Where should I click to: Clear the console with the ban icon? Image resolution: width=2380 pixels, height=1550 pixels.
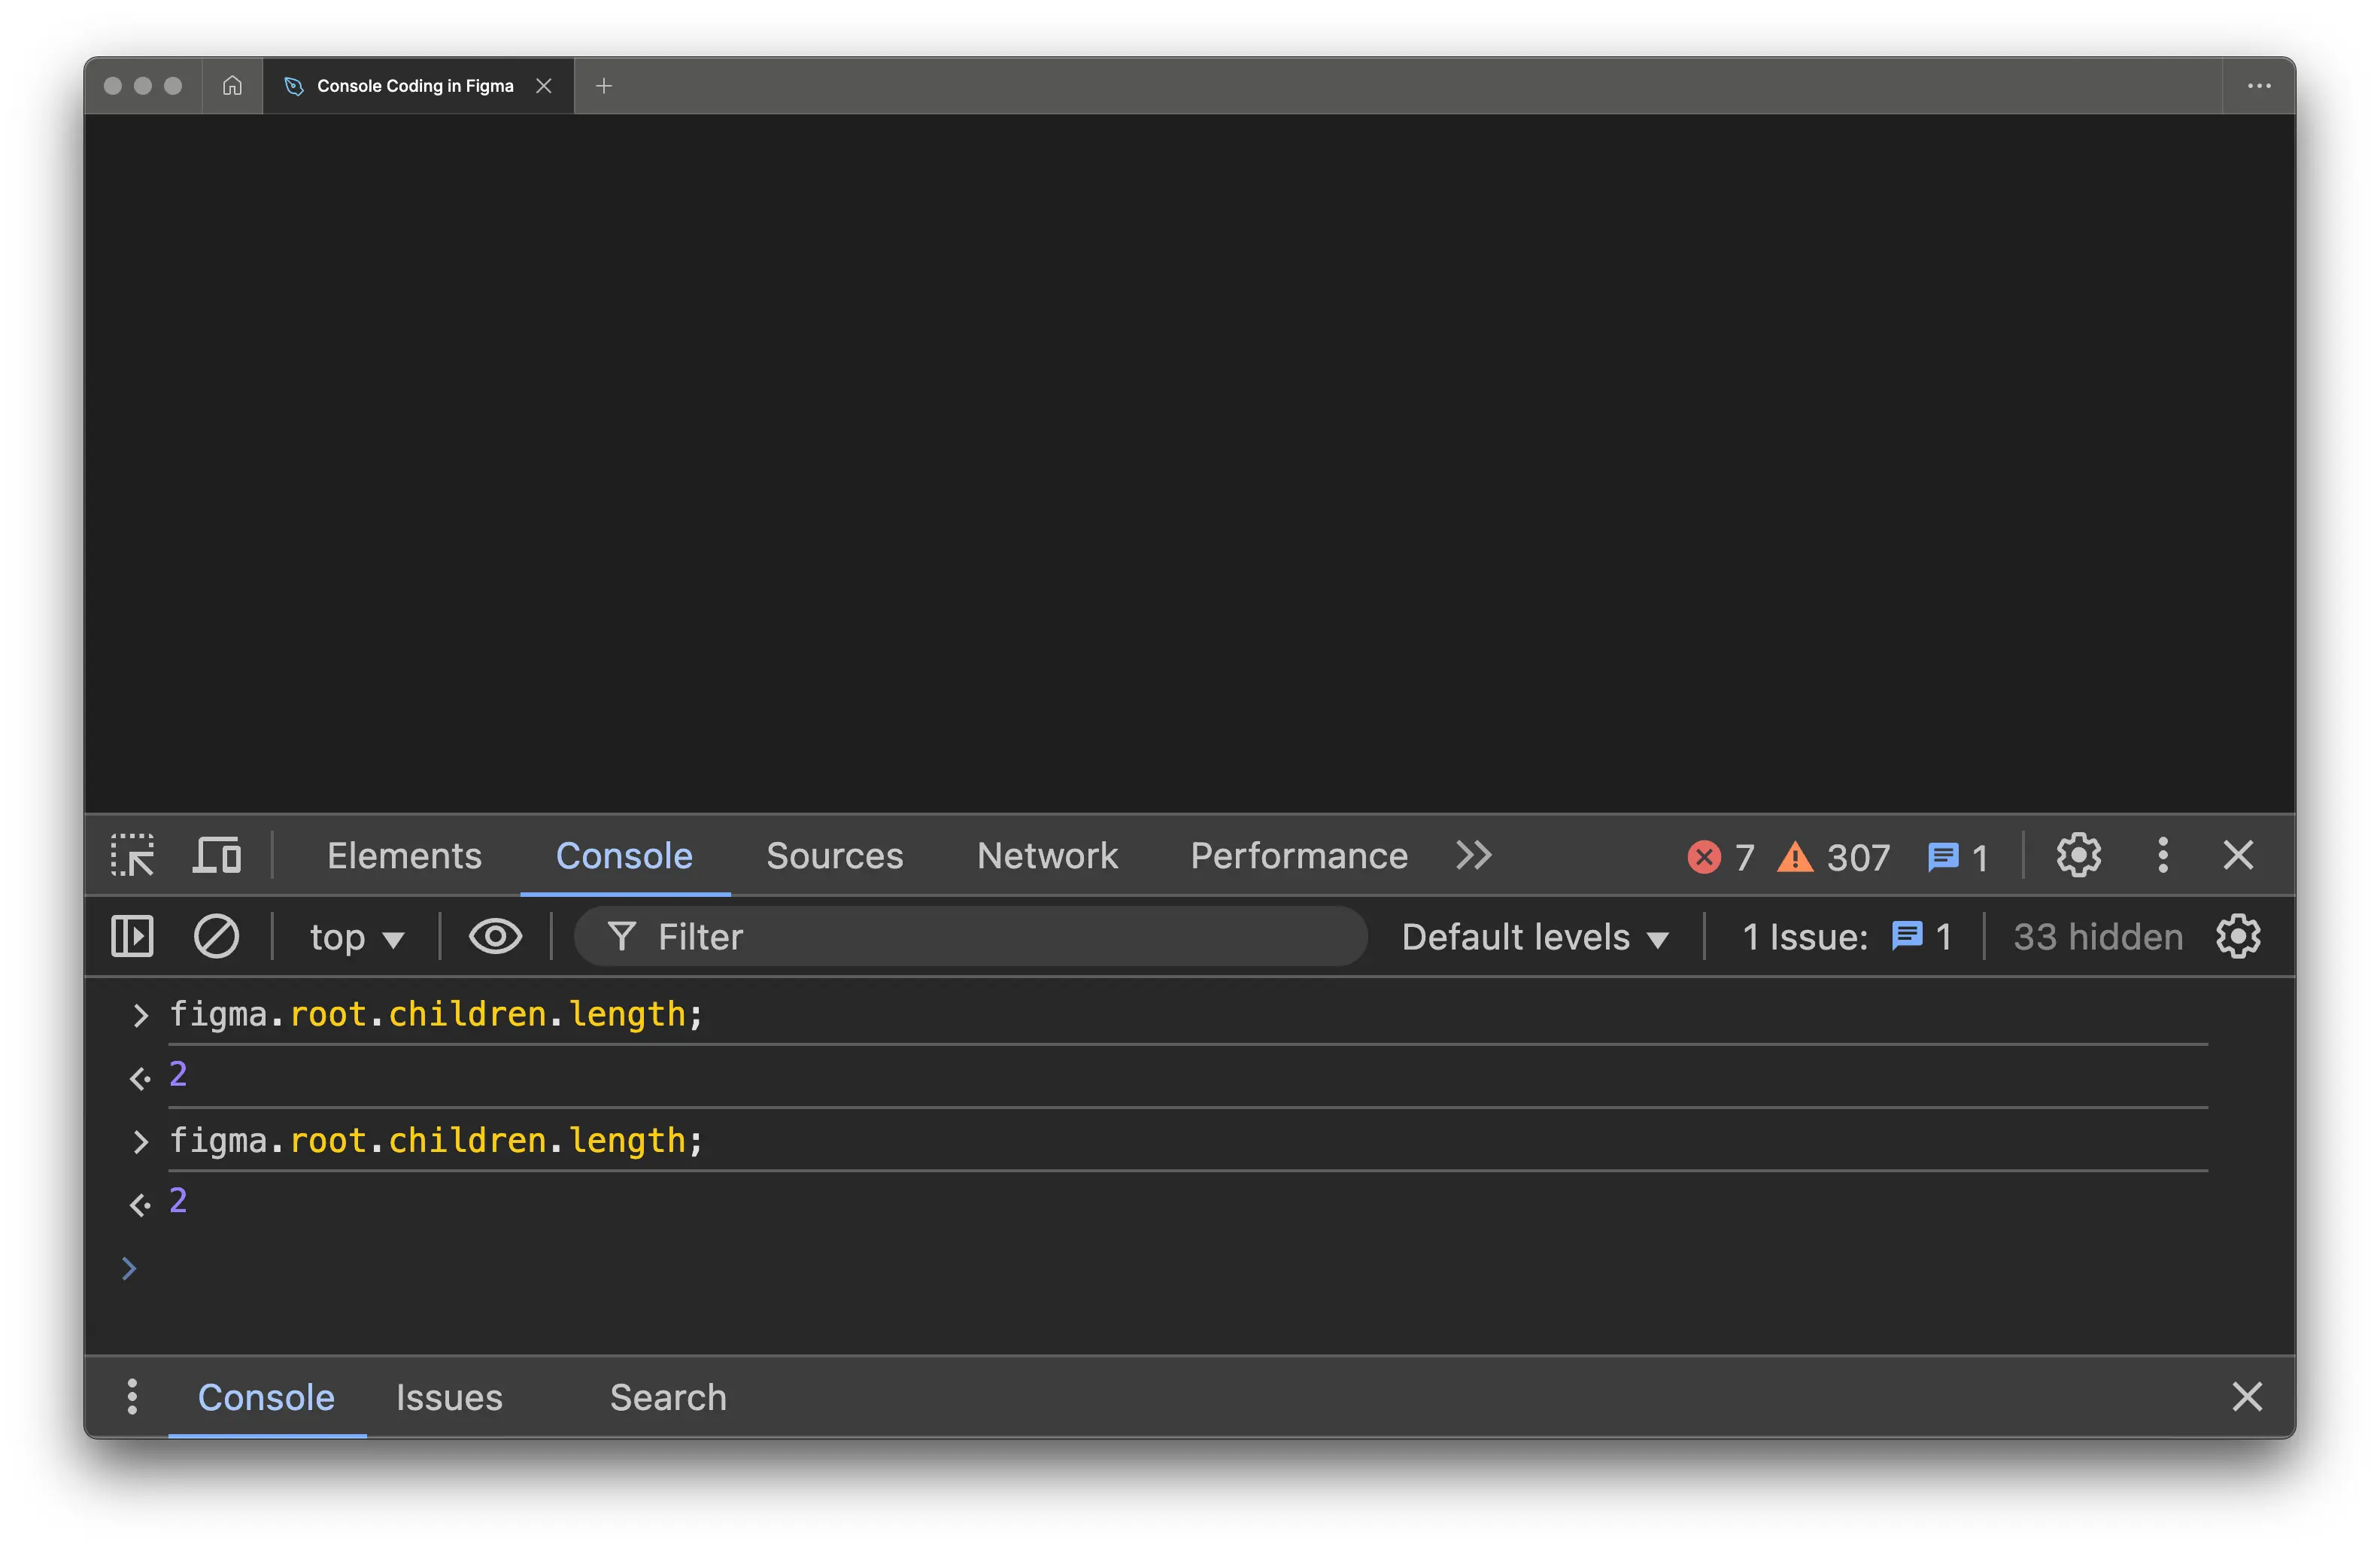click(x=216, y=937)
